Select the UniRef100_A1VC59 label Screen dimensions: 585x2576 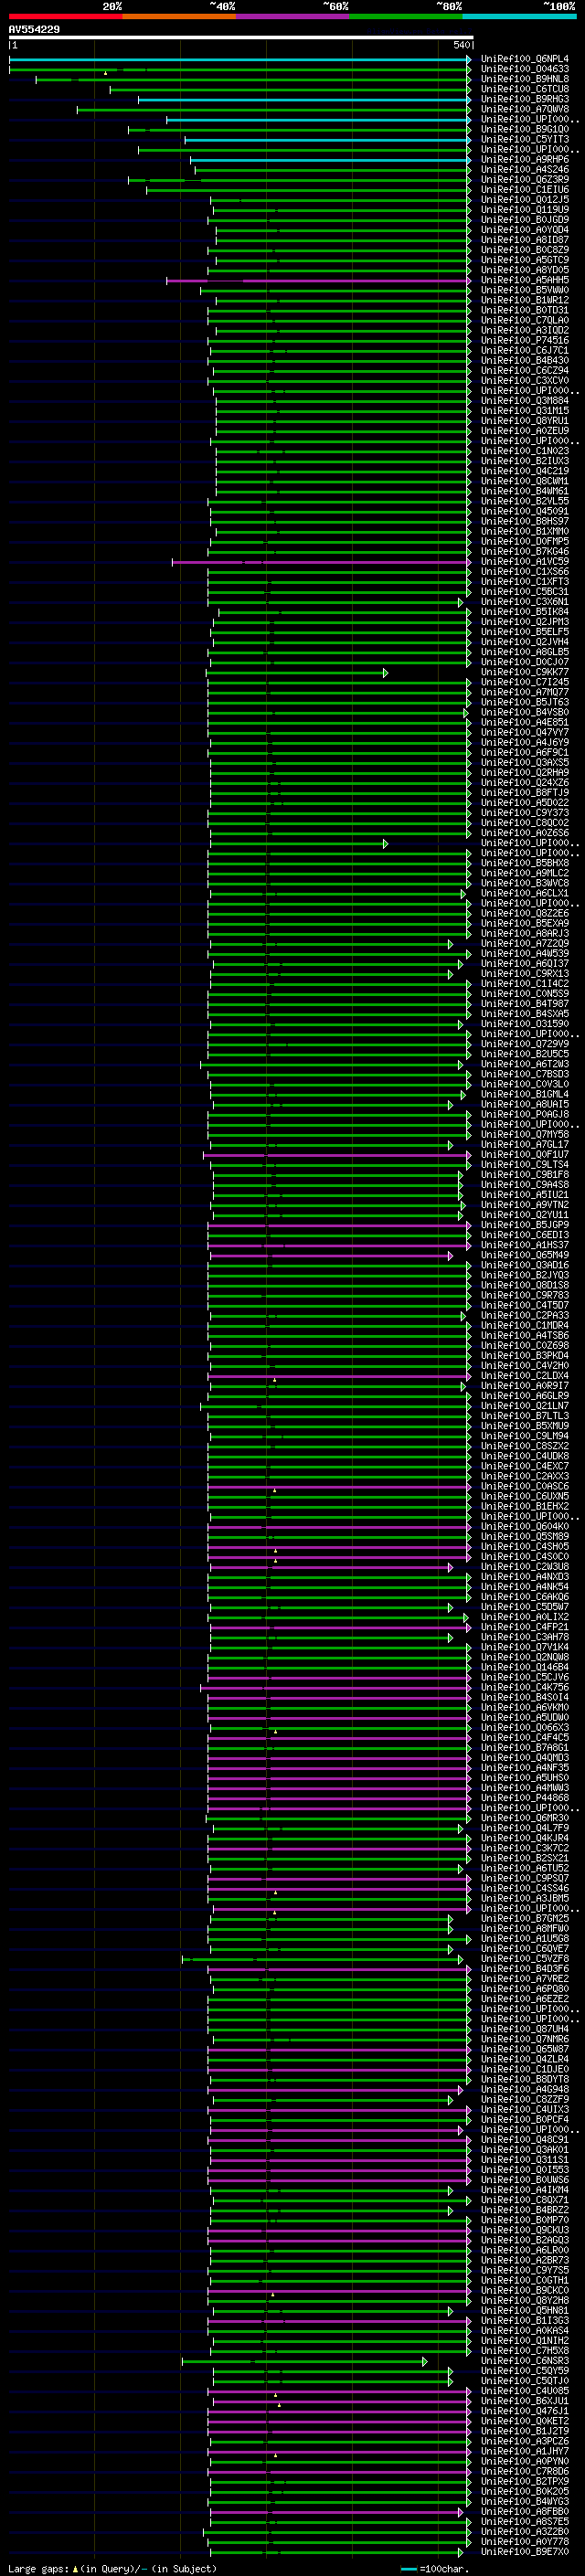[524, 561]
